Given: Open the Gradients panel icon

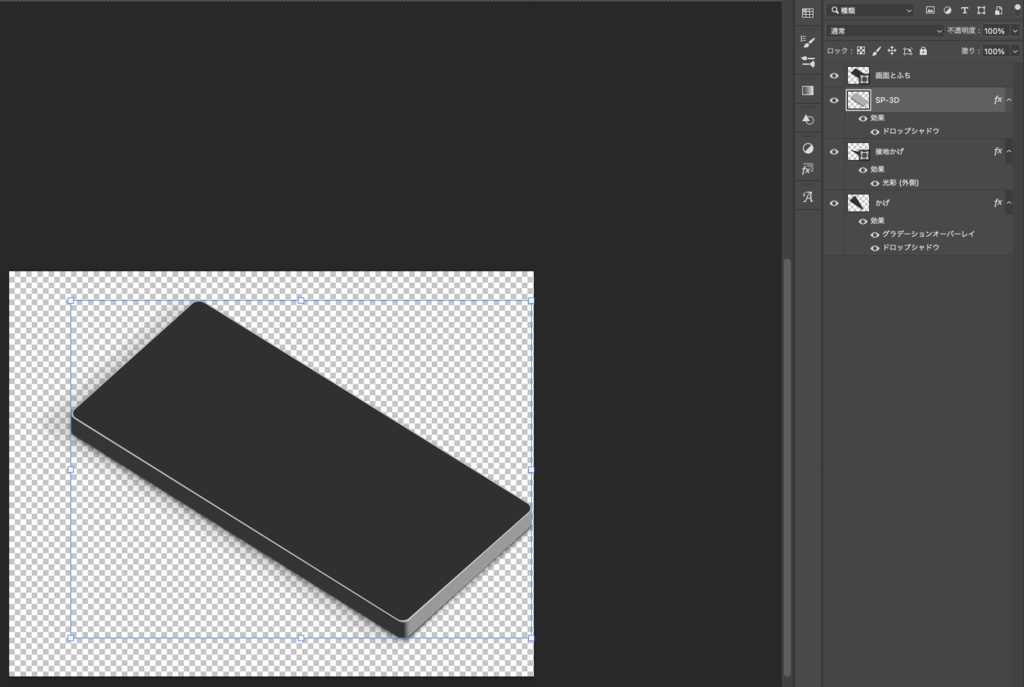Looking at the screenshot, I should click(808, 90).
